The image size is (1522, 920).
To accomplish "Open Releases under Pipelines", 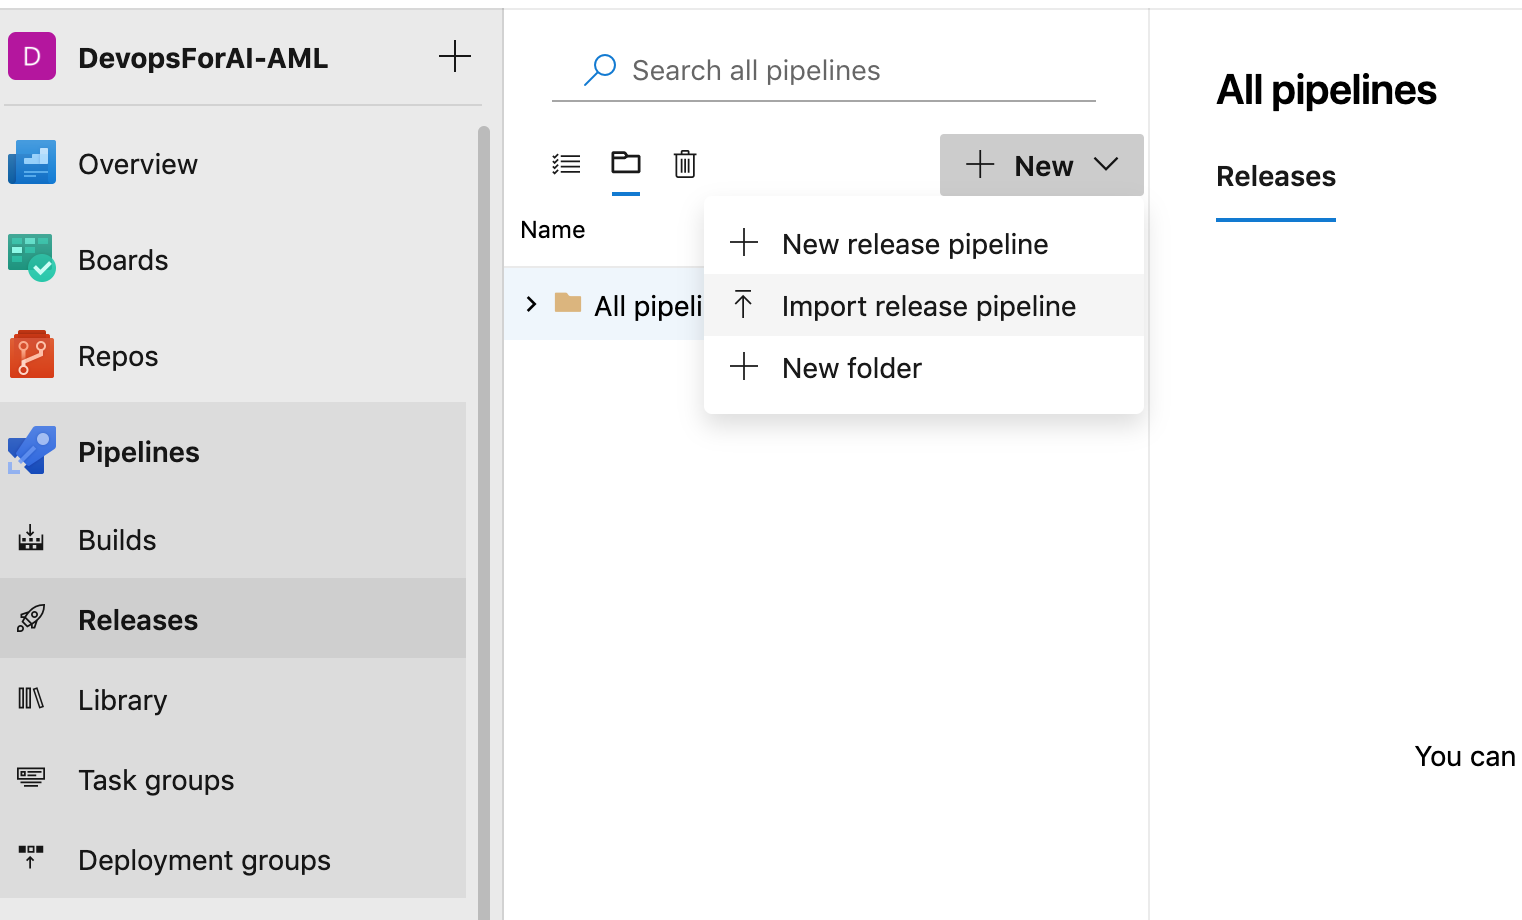I will (x=138, y=620).
